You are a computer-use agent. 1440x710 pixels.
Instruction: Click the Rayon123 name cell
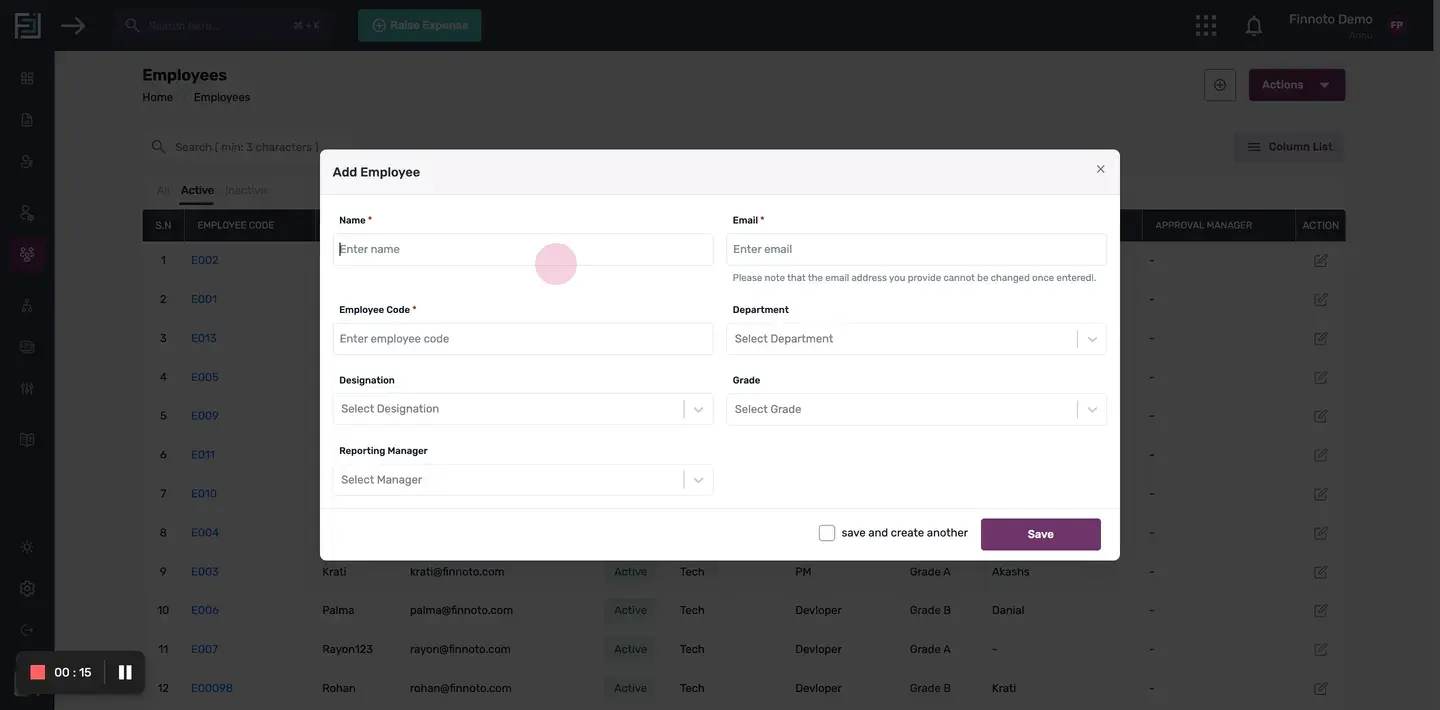(x=347, y=649)
